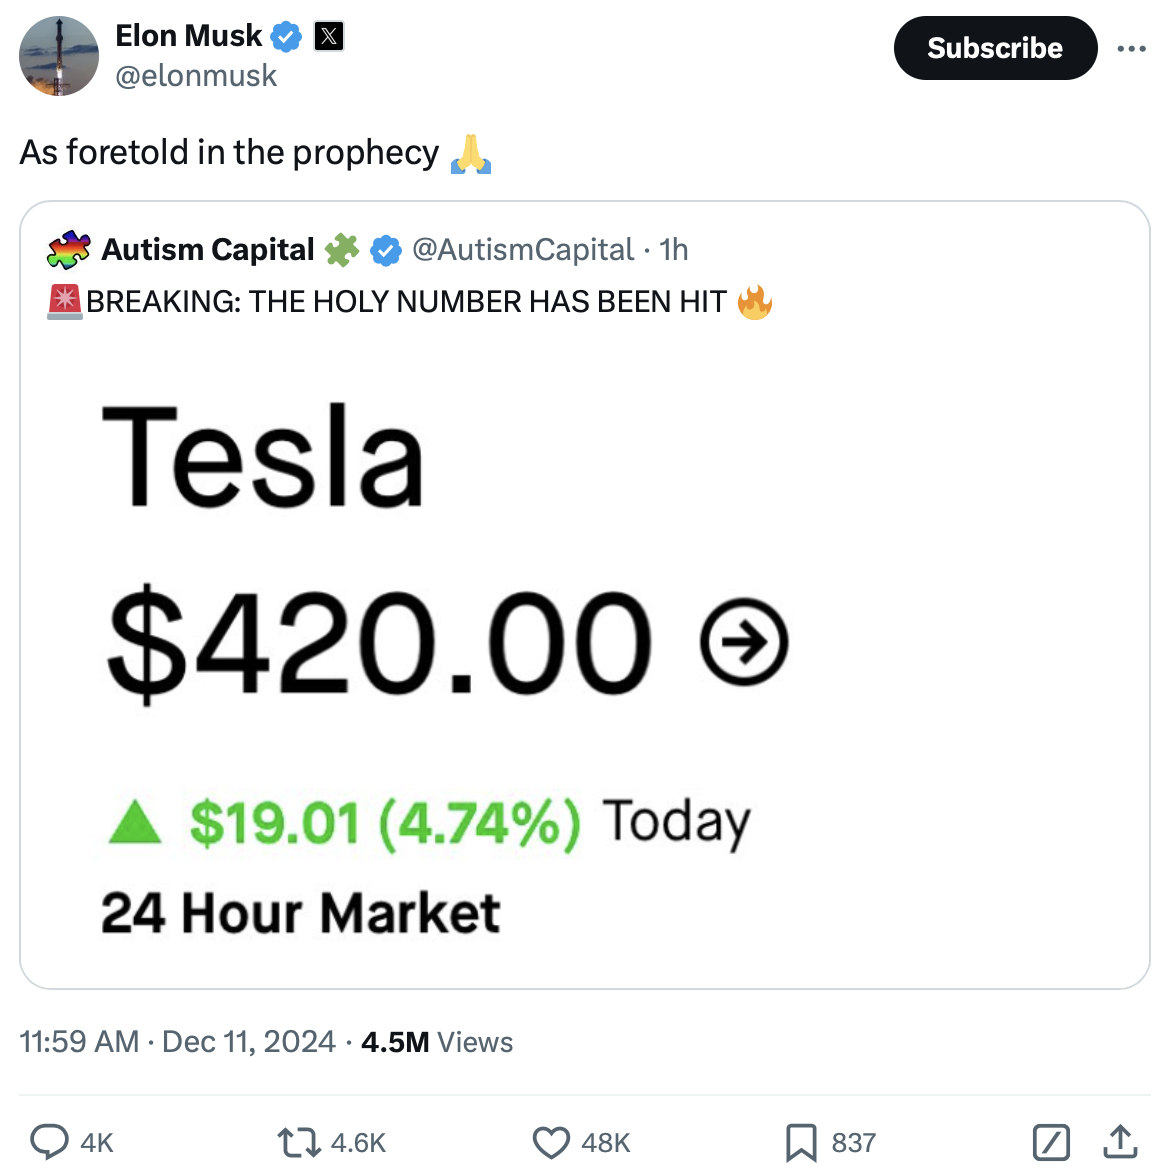The width and height of the screenshot is (1170, 1174).
Task: Click the blue verified badge beside Elon Musk
Action: click(287, 37)
